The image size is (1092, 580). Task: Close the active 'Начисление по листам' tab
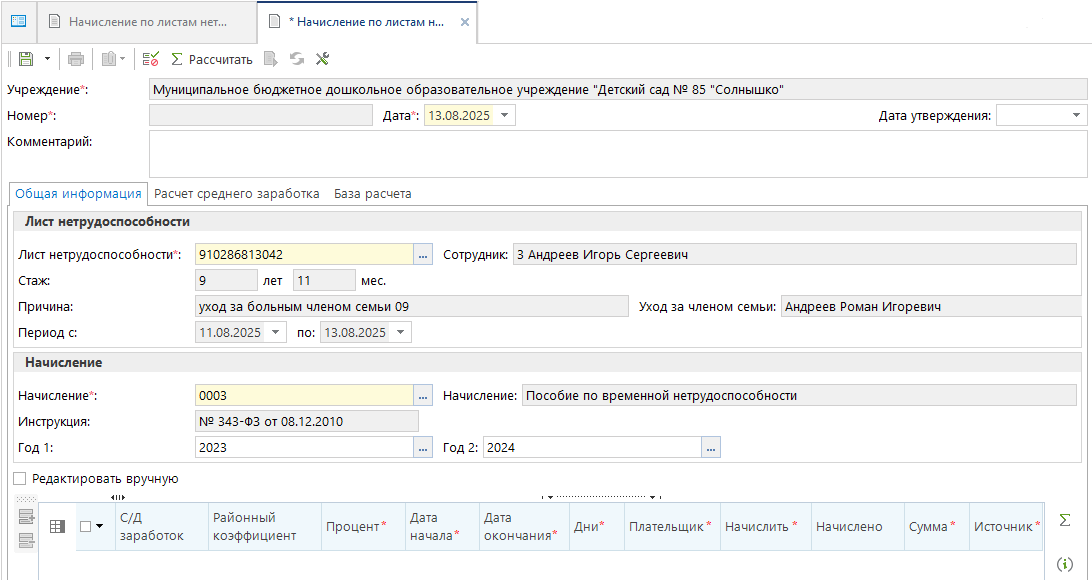point(464,22)
